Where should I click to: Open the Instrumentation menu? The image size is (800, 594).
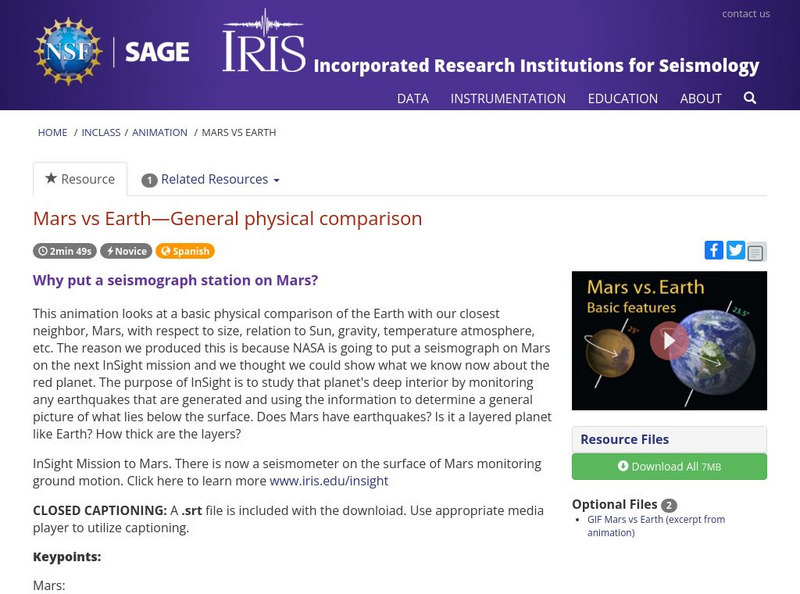(510, 99)
